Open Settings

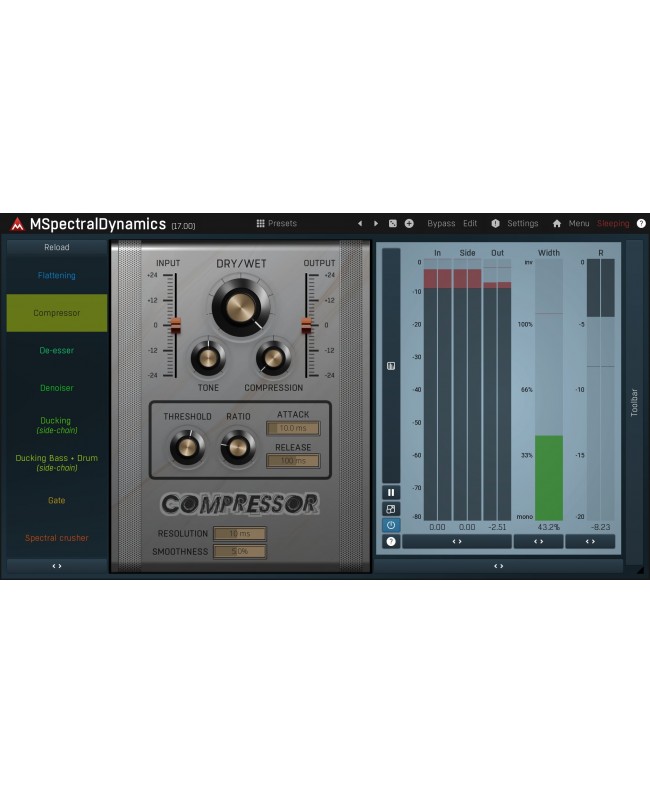(522, 223)
